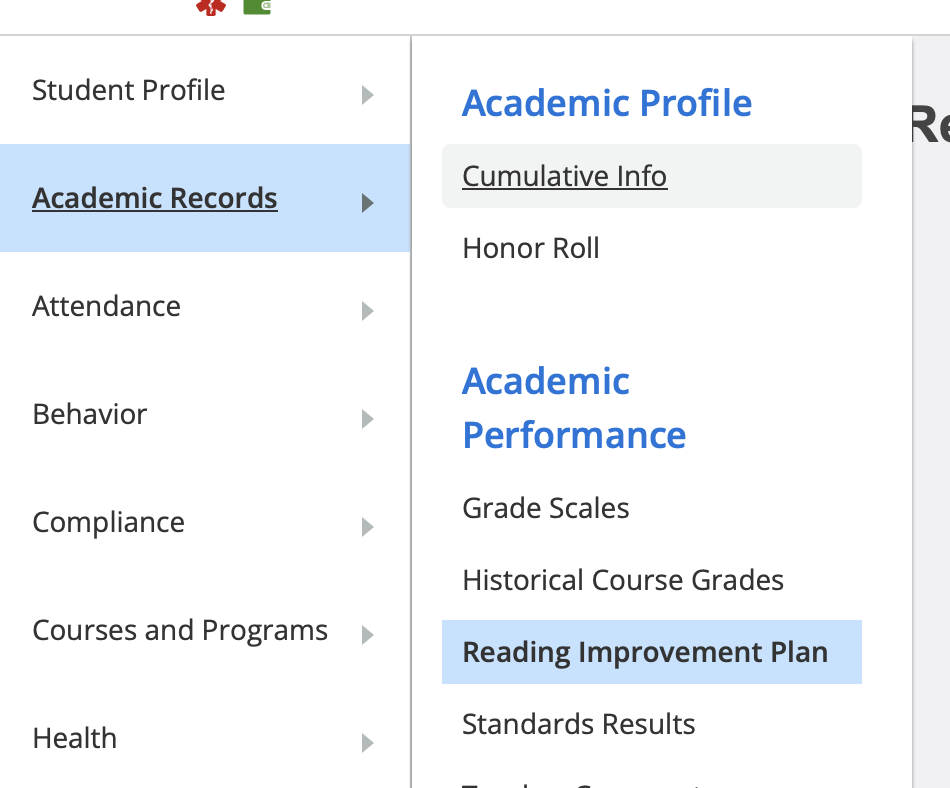This screenshot has width=950, height=788.
Task: Select the Academic Records menu item
Action: 155,198
